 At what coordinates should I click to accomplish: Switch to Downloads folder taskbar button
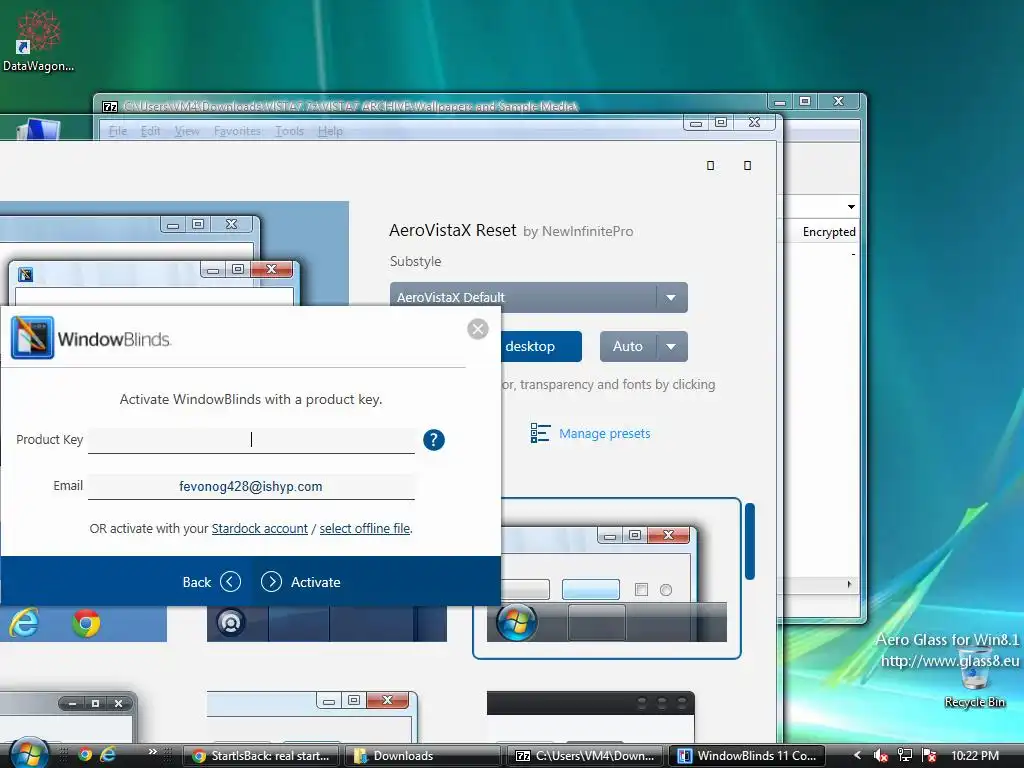(x=423, y=756)
